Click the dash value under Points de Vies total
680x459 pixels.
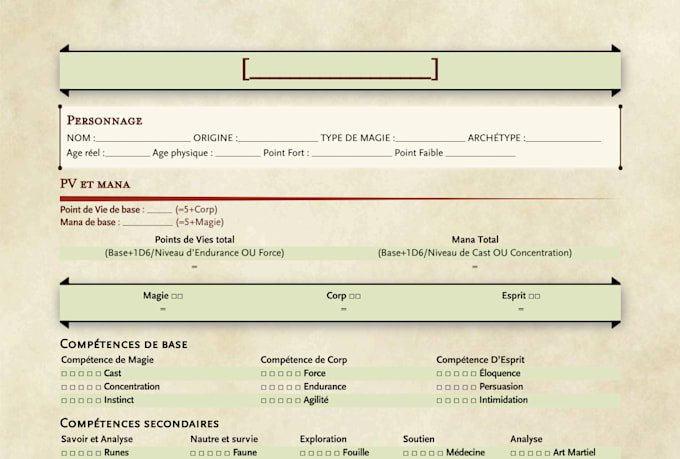point(194,266)
